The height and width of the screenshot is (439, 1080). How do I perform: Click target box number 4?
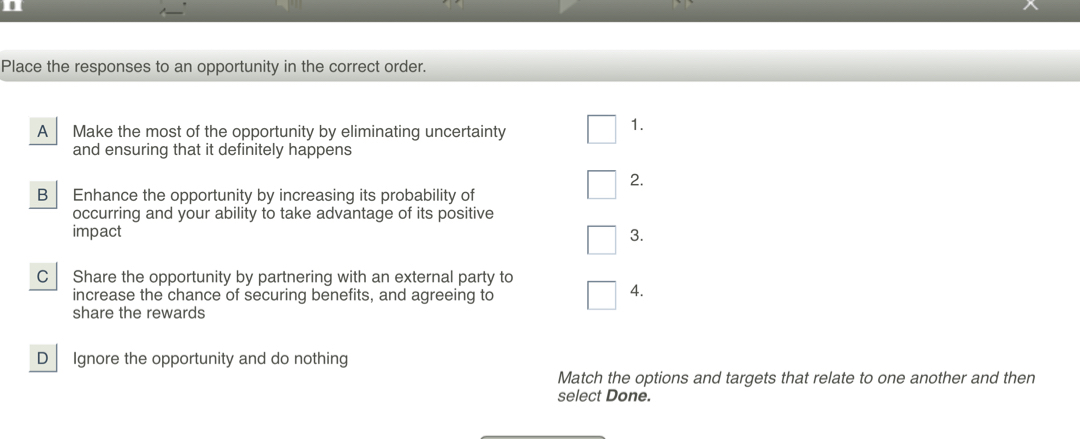point(601,295)
